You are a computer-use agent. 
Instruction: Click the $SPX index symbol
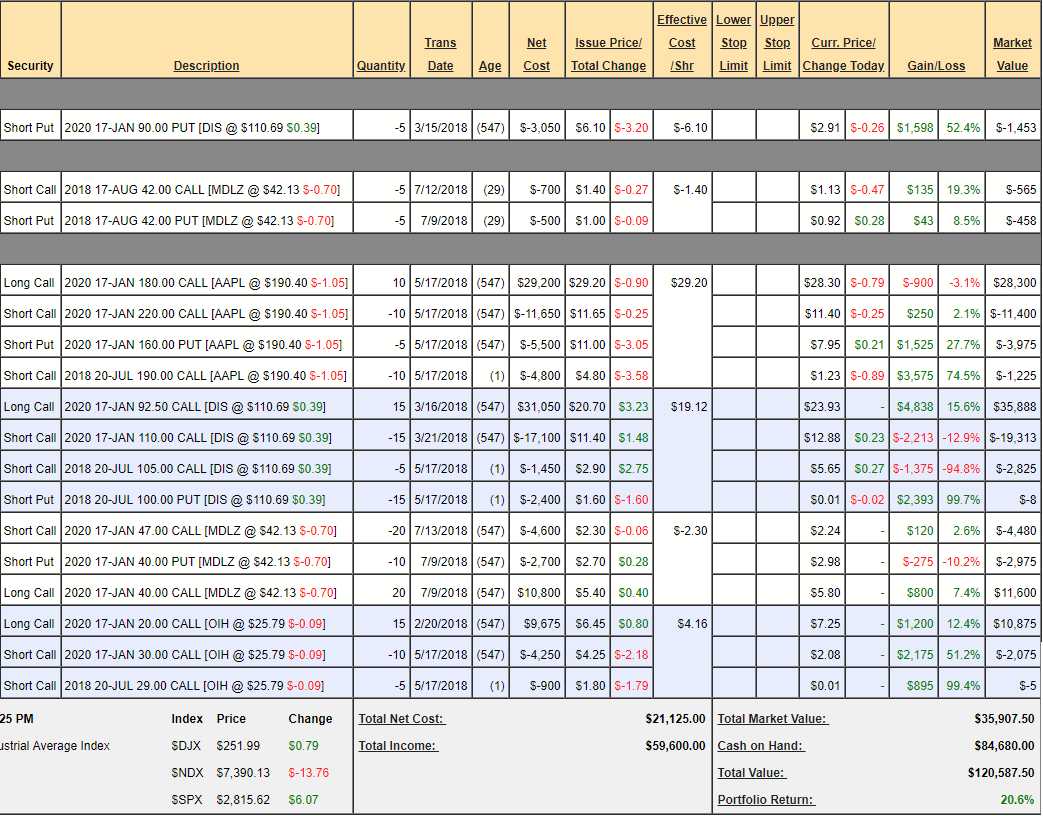pyautogui.click(x=187, y=800)
